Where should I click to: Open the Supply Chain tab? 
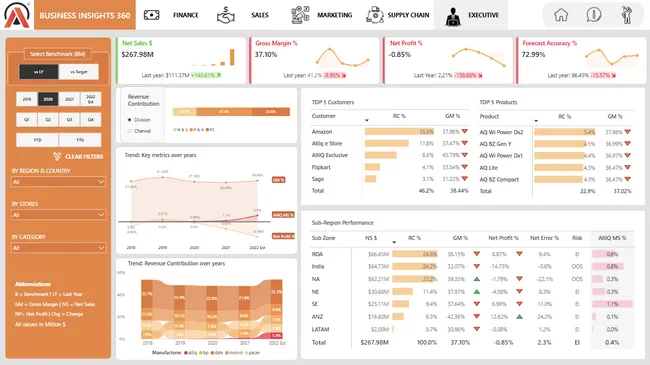(408, 15)
